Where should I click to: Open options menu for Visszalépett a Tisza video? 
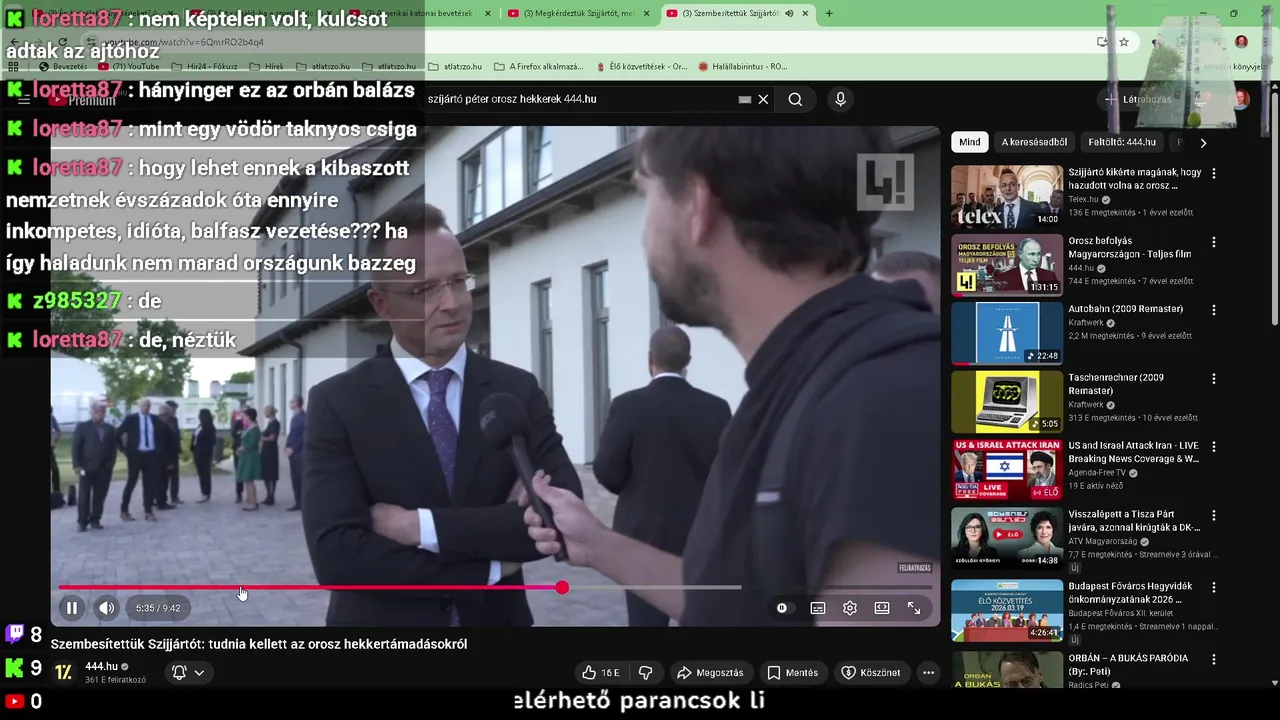(x=1214, y=515)
